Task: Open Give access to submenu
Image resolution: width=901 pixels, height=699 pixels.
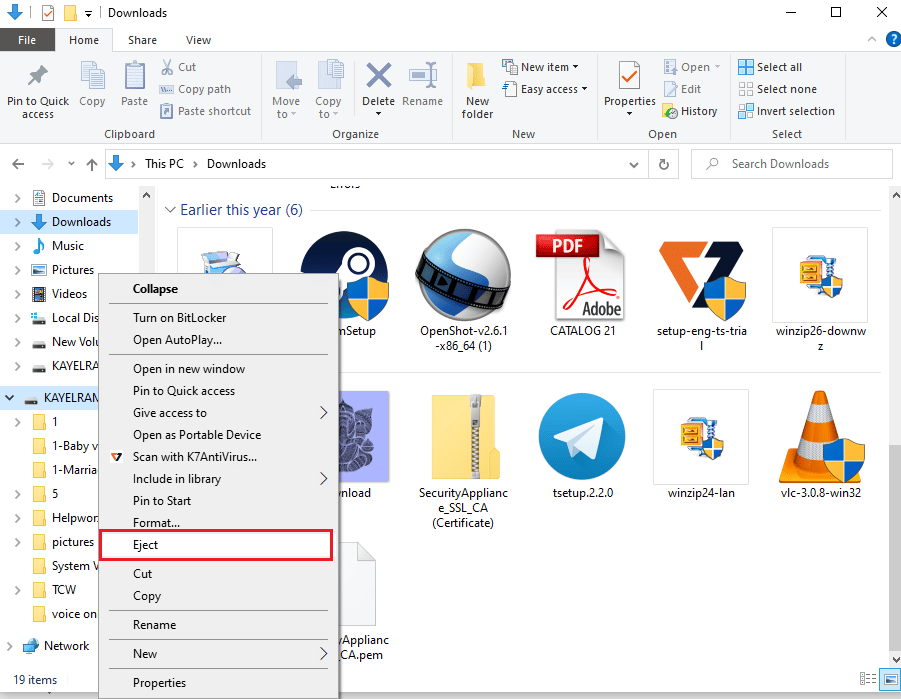Action: [218, 413]
